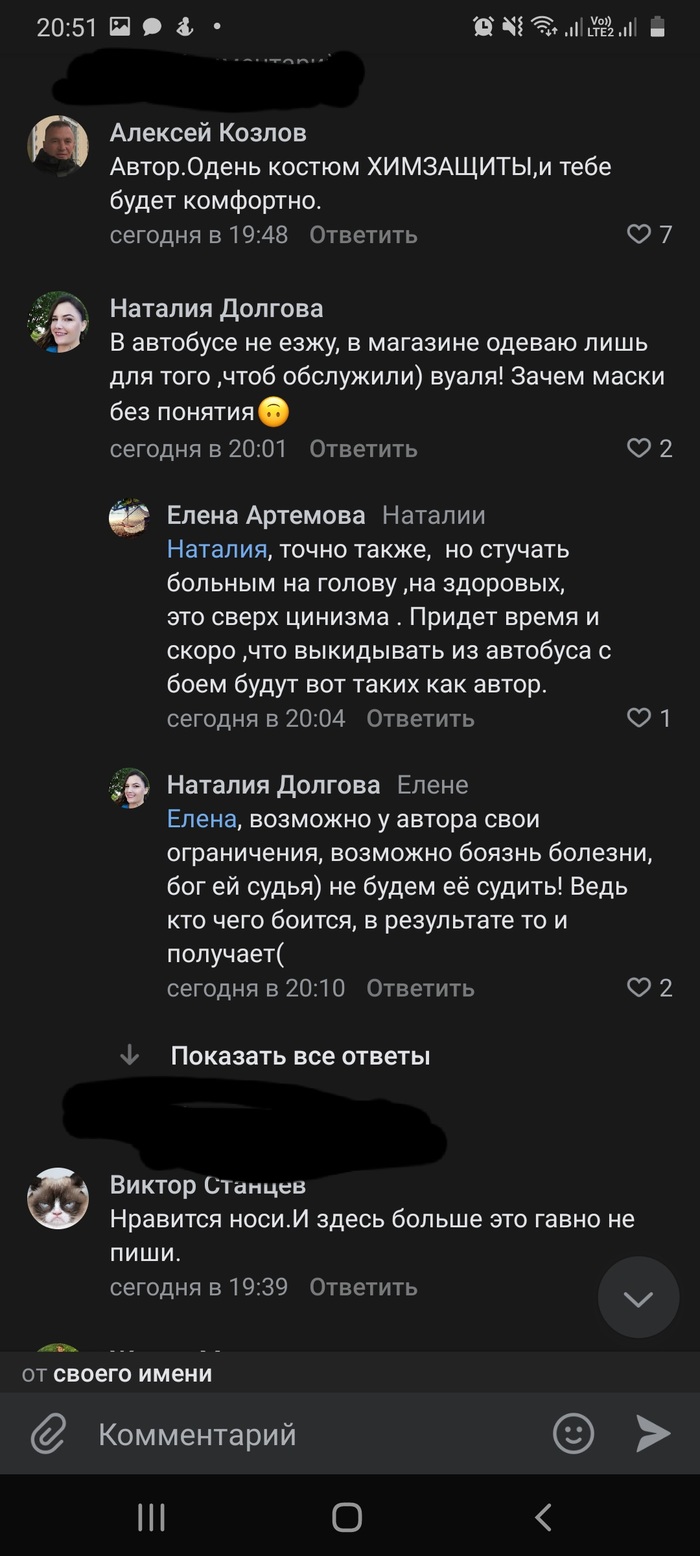Reply to Виктор Станцев's comment
The height and width of the screenshot is (1556, 700).
click(363, 1287)
